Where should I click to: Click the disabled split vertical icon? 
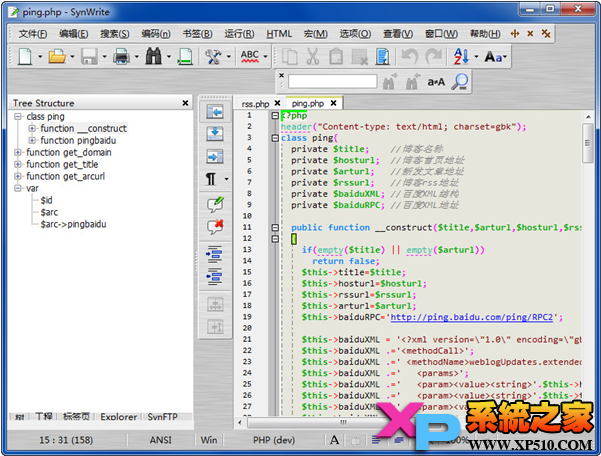pos(215,327)
